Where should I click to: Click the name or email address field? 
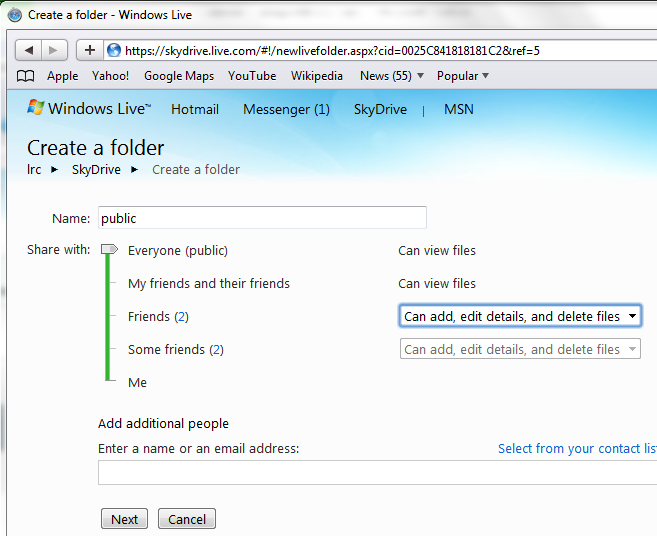coord(377,473)
